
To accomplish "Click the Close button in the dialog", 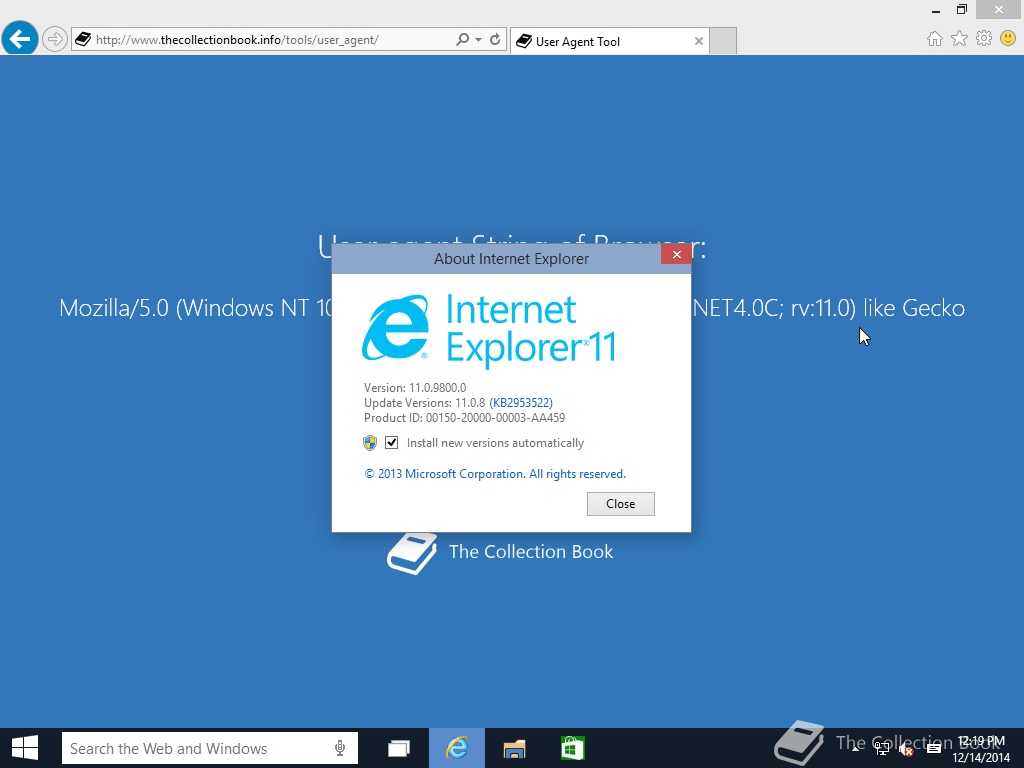I will coord(620,504).
